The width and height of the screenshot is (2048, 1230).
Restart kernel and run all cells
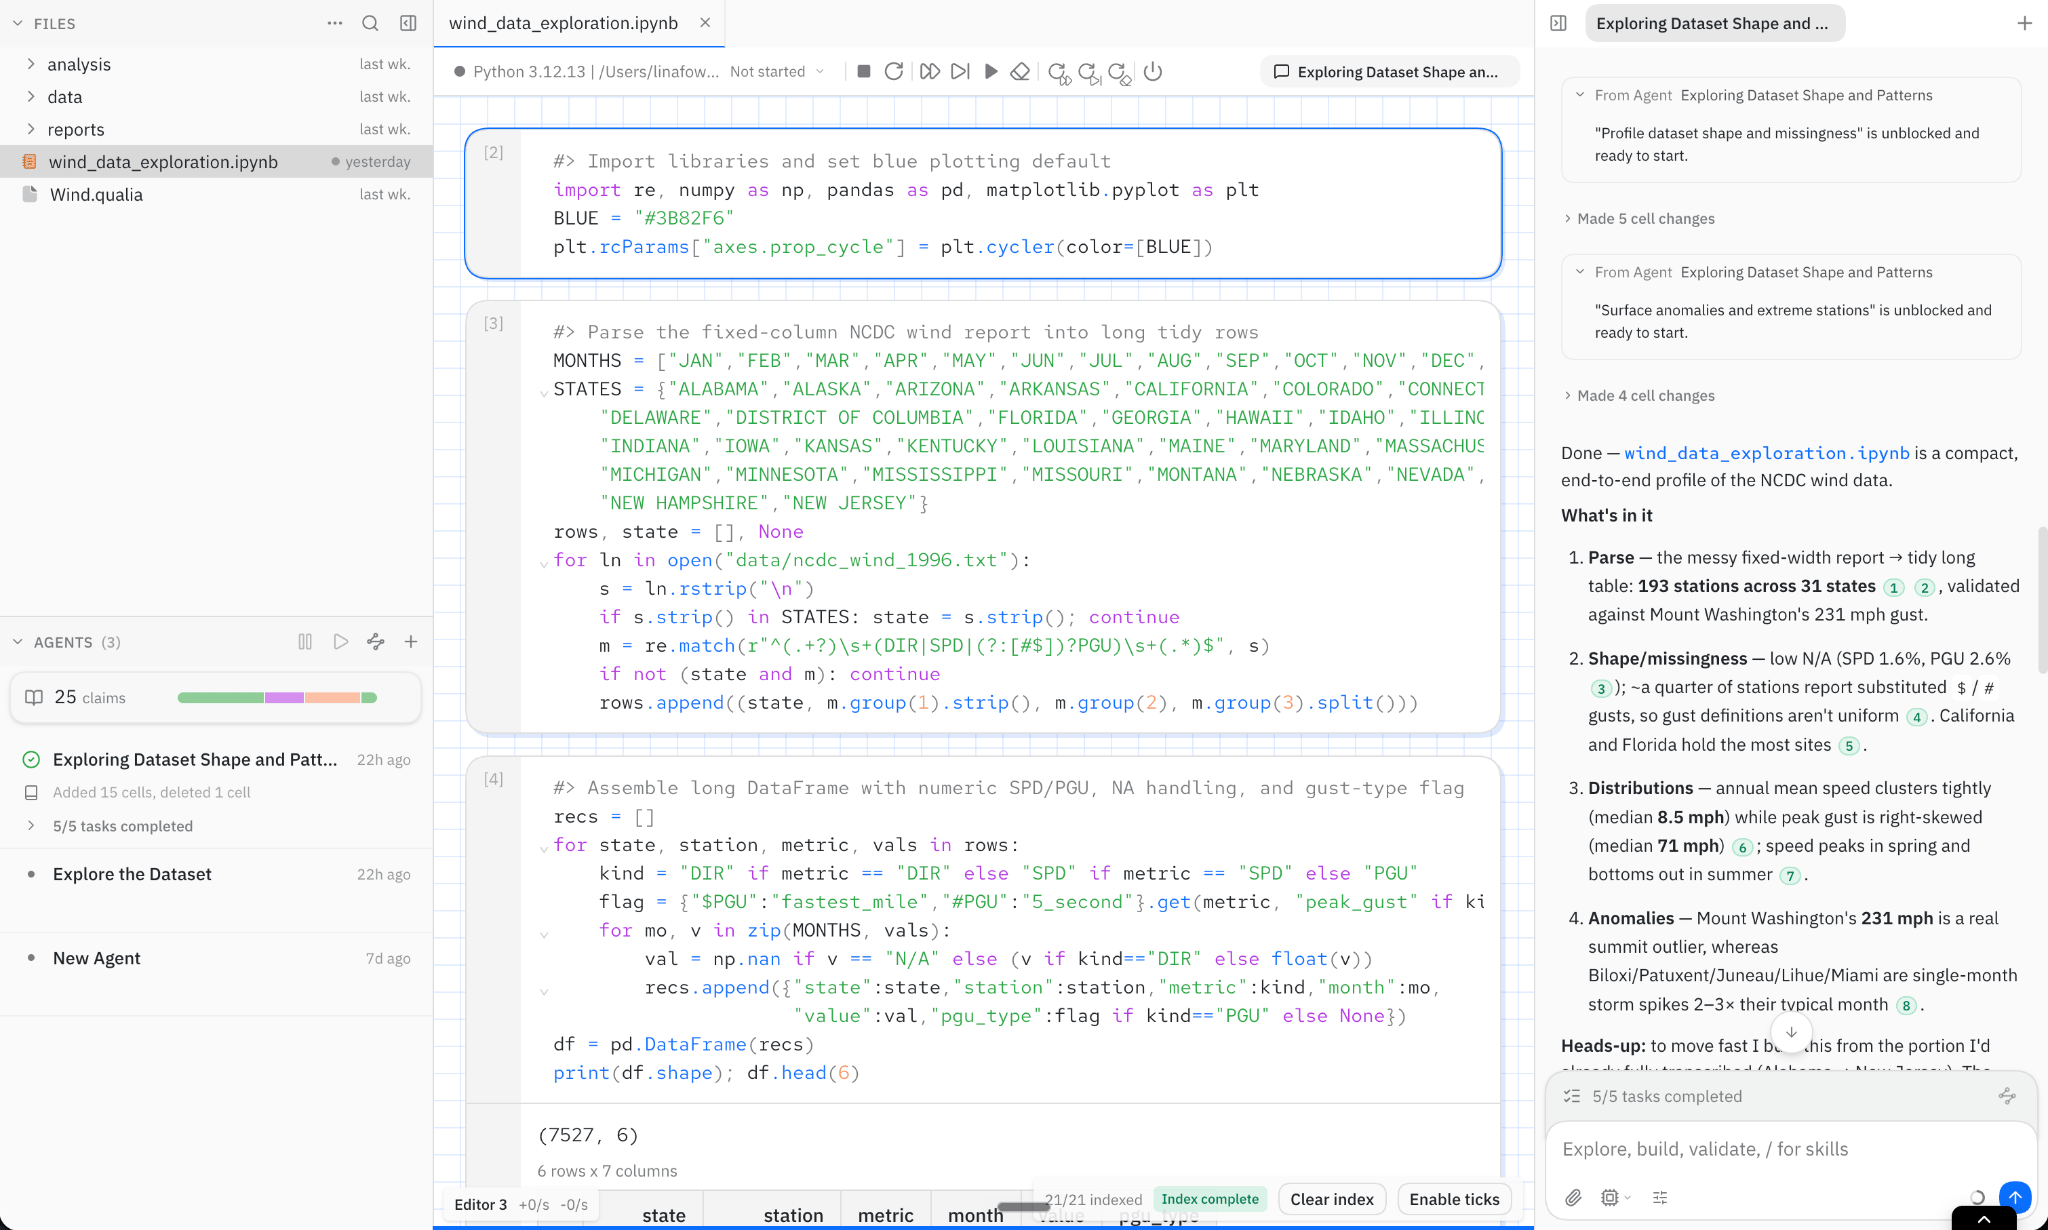[x=1059, y=72]
